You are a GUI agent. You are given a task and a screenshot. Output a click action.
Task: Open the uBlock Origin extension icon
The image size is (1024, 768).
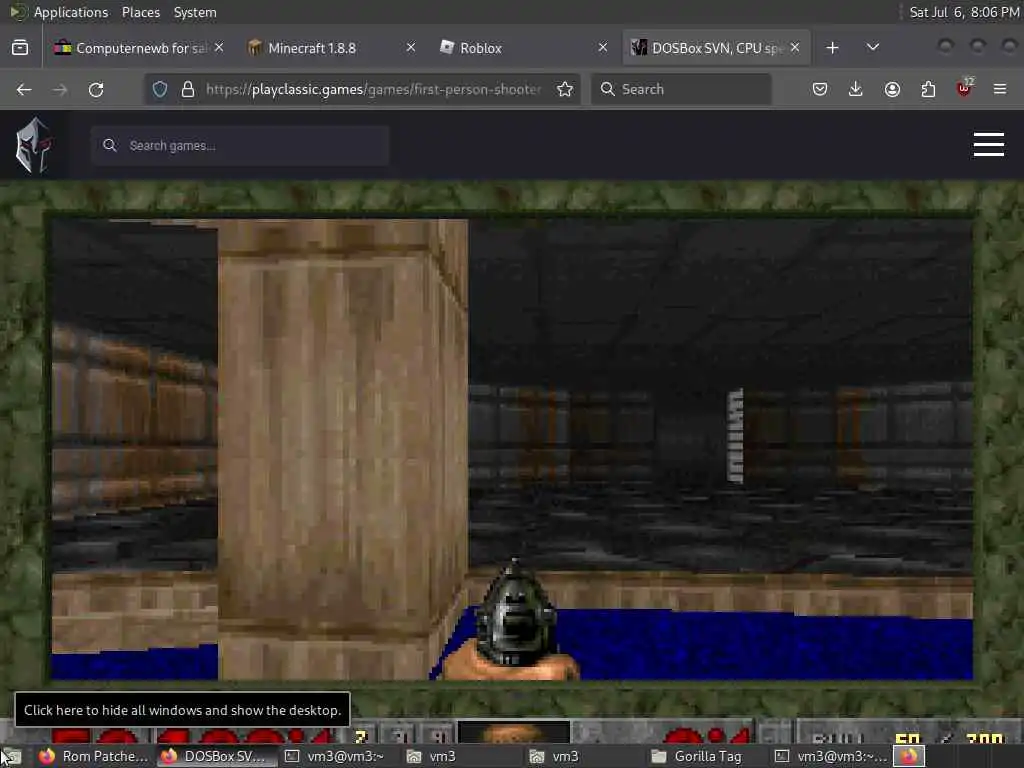964,88
